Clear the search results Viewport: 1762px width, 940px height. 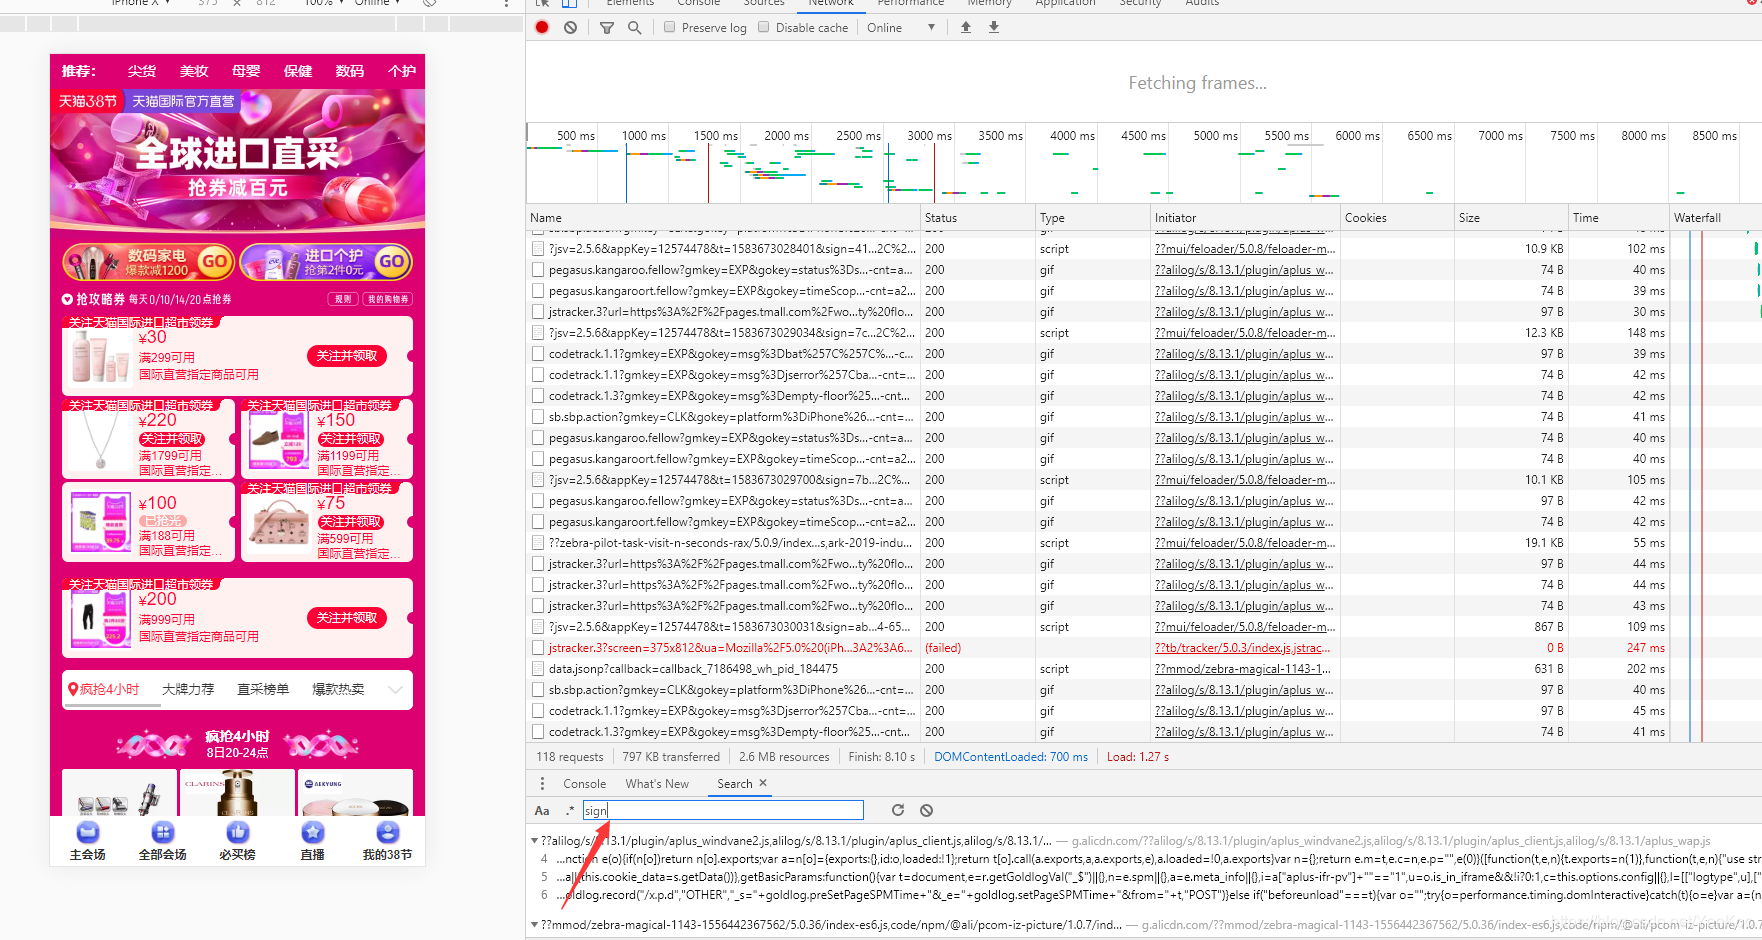926,810
